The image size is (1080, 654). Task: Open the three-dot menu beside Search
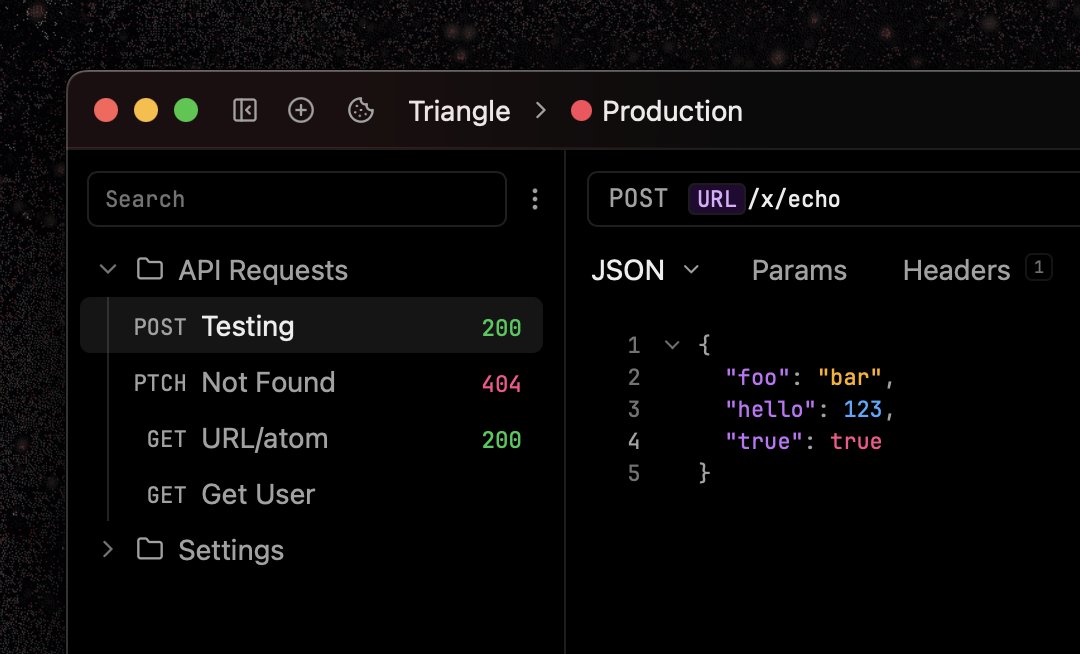pos(534,200)
